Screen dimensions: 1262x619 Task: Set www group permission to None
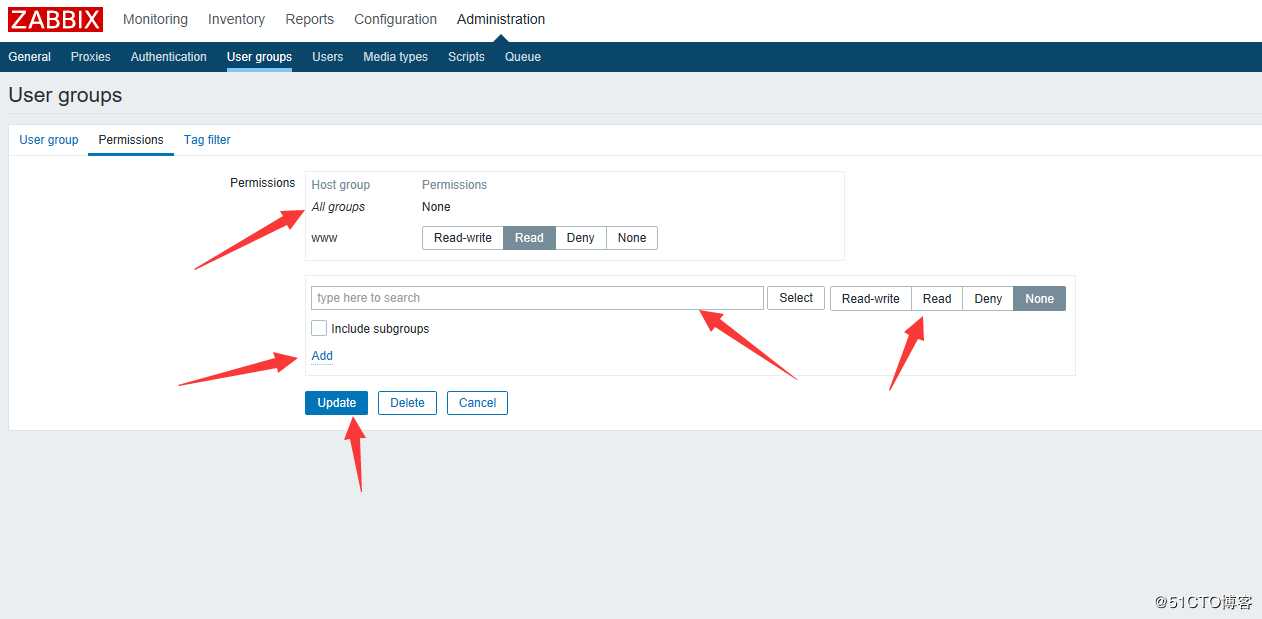[632, 238]
